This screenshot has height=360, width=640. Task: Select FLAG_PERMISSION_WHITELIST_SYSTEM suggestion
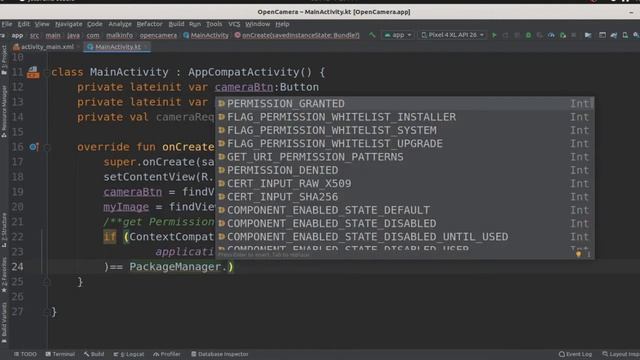click(404, 130)
